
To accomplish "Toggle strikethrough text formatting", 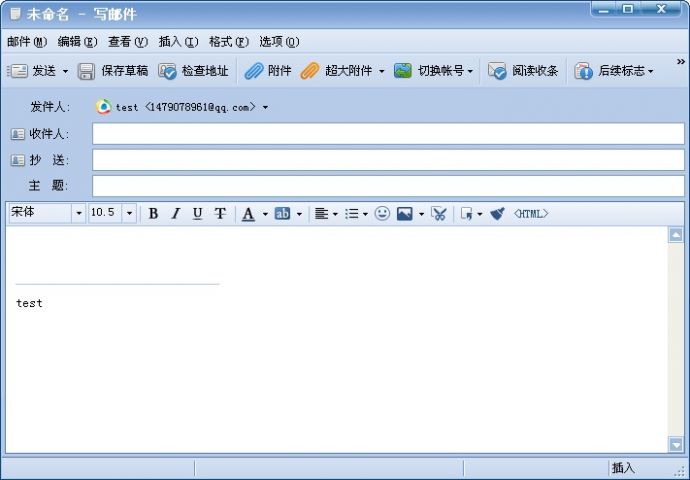I will click(220, 214).
